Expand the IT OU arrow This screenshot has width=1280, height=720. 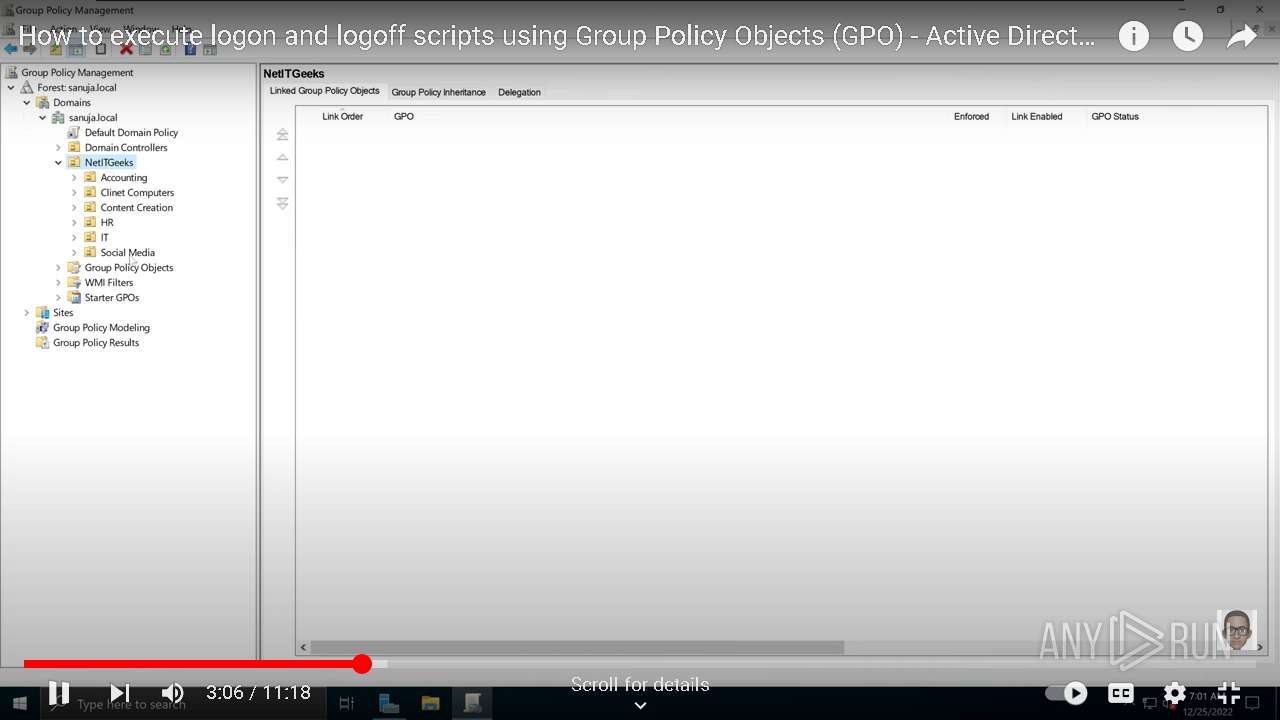coord(74,238)
